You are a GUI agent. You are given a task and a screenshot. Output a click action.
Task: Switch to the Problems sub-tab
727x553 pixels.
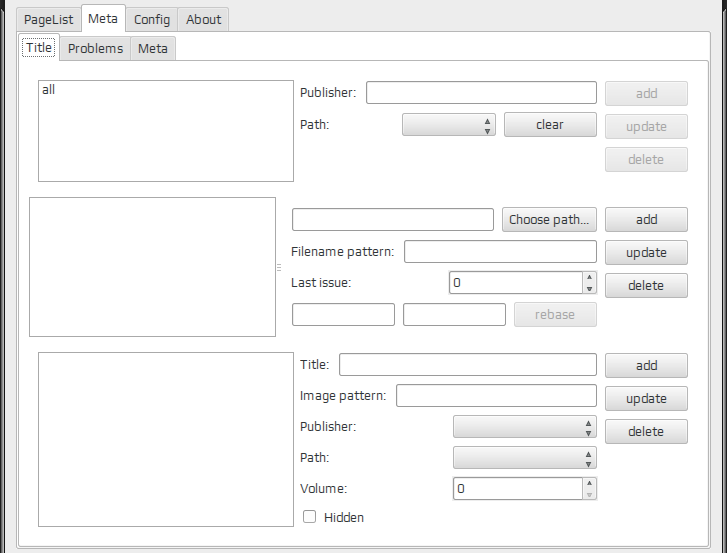(96, 48)
